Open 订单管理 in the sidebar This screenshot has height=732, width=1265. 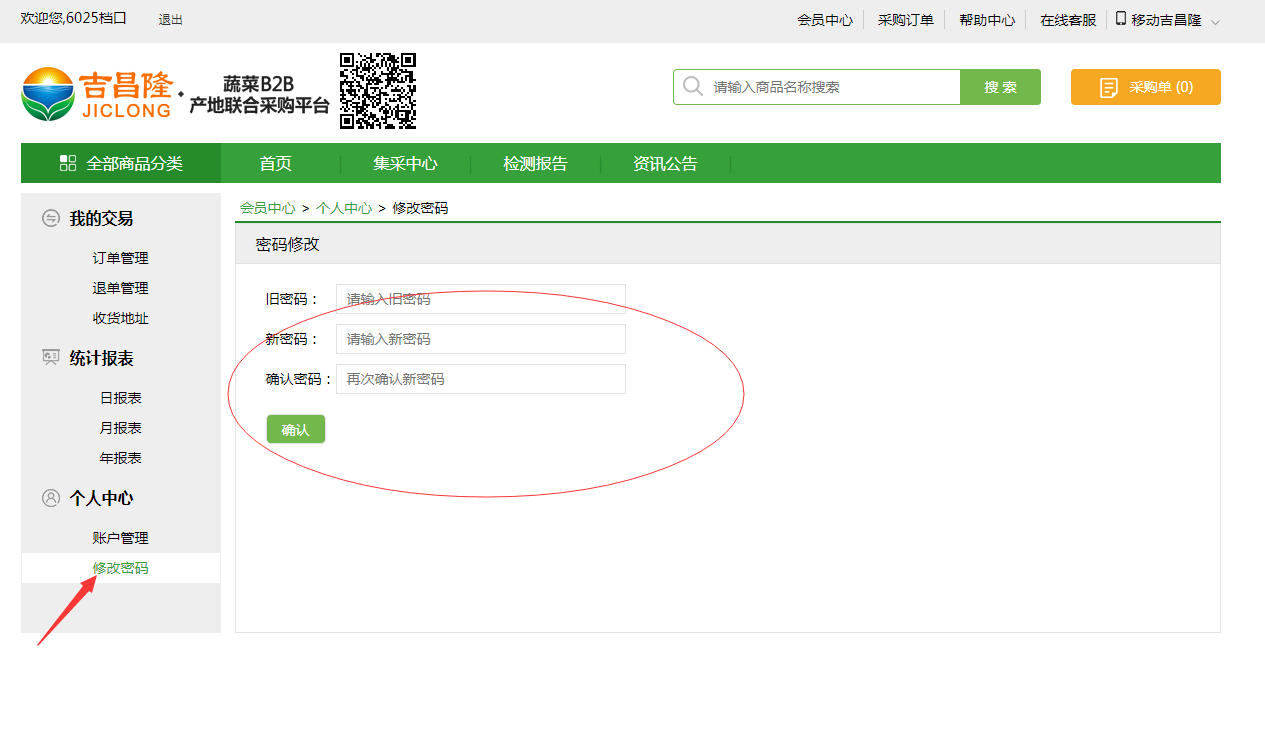pyautogui.click(x=120, y=258)
